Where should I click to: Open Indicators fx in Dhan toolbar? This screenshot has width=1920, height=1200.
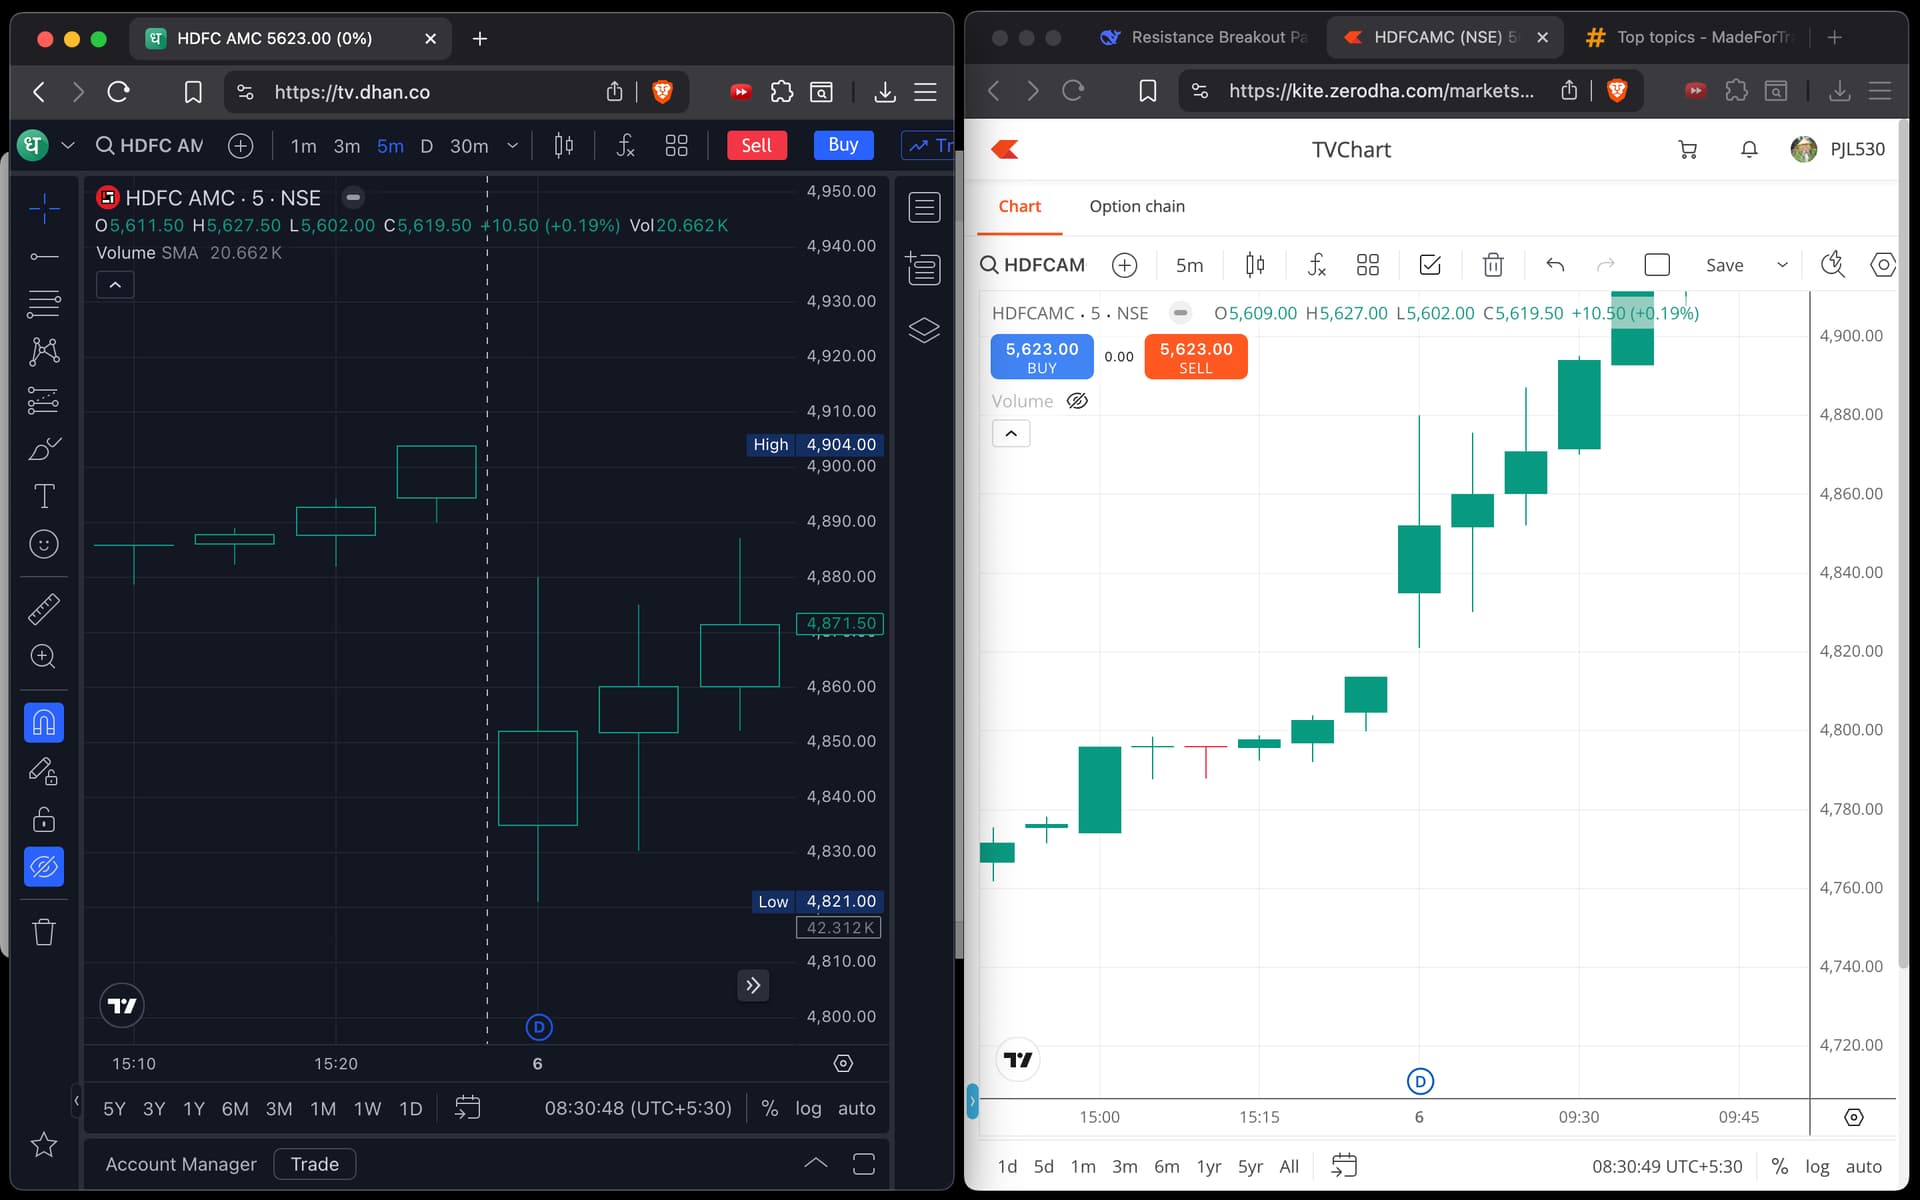[x=625, y=146]
